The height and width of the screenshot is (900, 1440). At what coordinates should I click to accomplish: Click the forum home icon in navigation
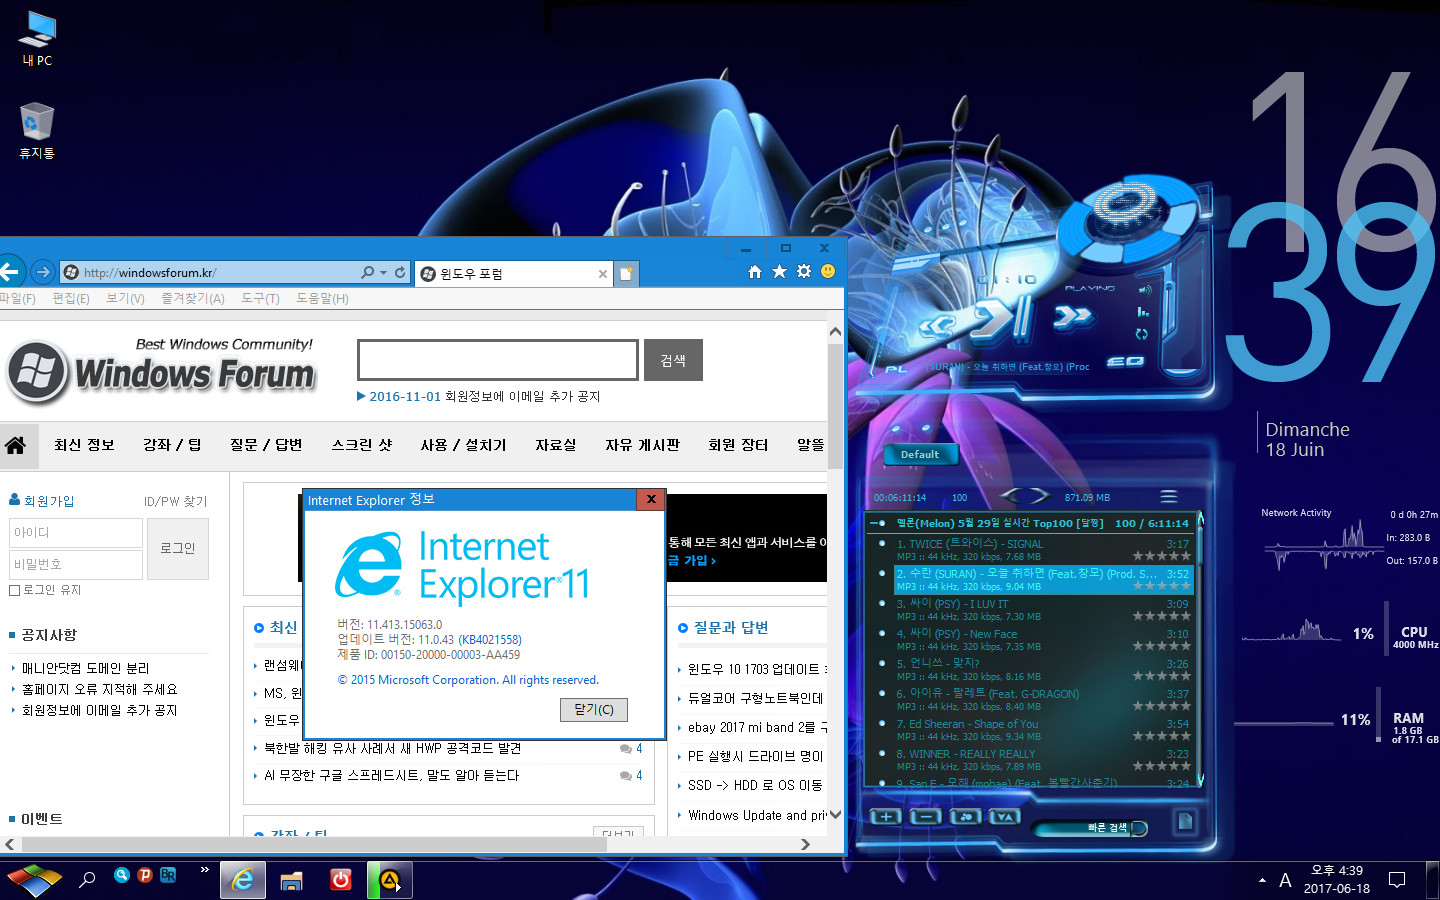pyautogui.click(x=15, y=445)
